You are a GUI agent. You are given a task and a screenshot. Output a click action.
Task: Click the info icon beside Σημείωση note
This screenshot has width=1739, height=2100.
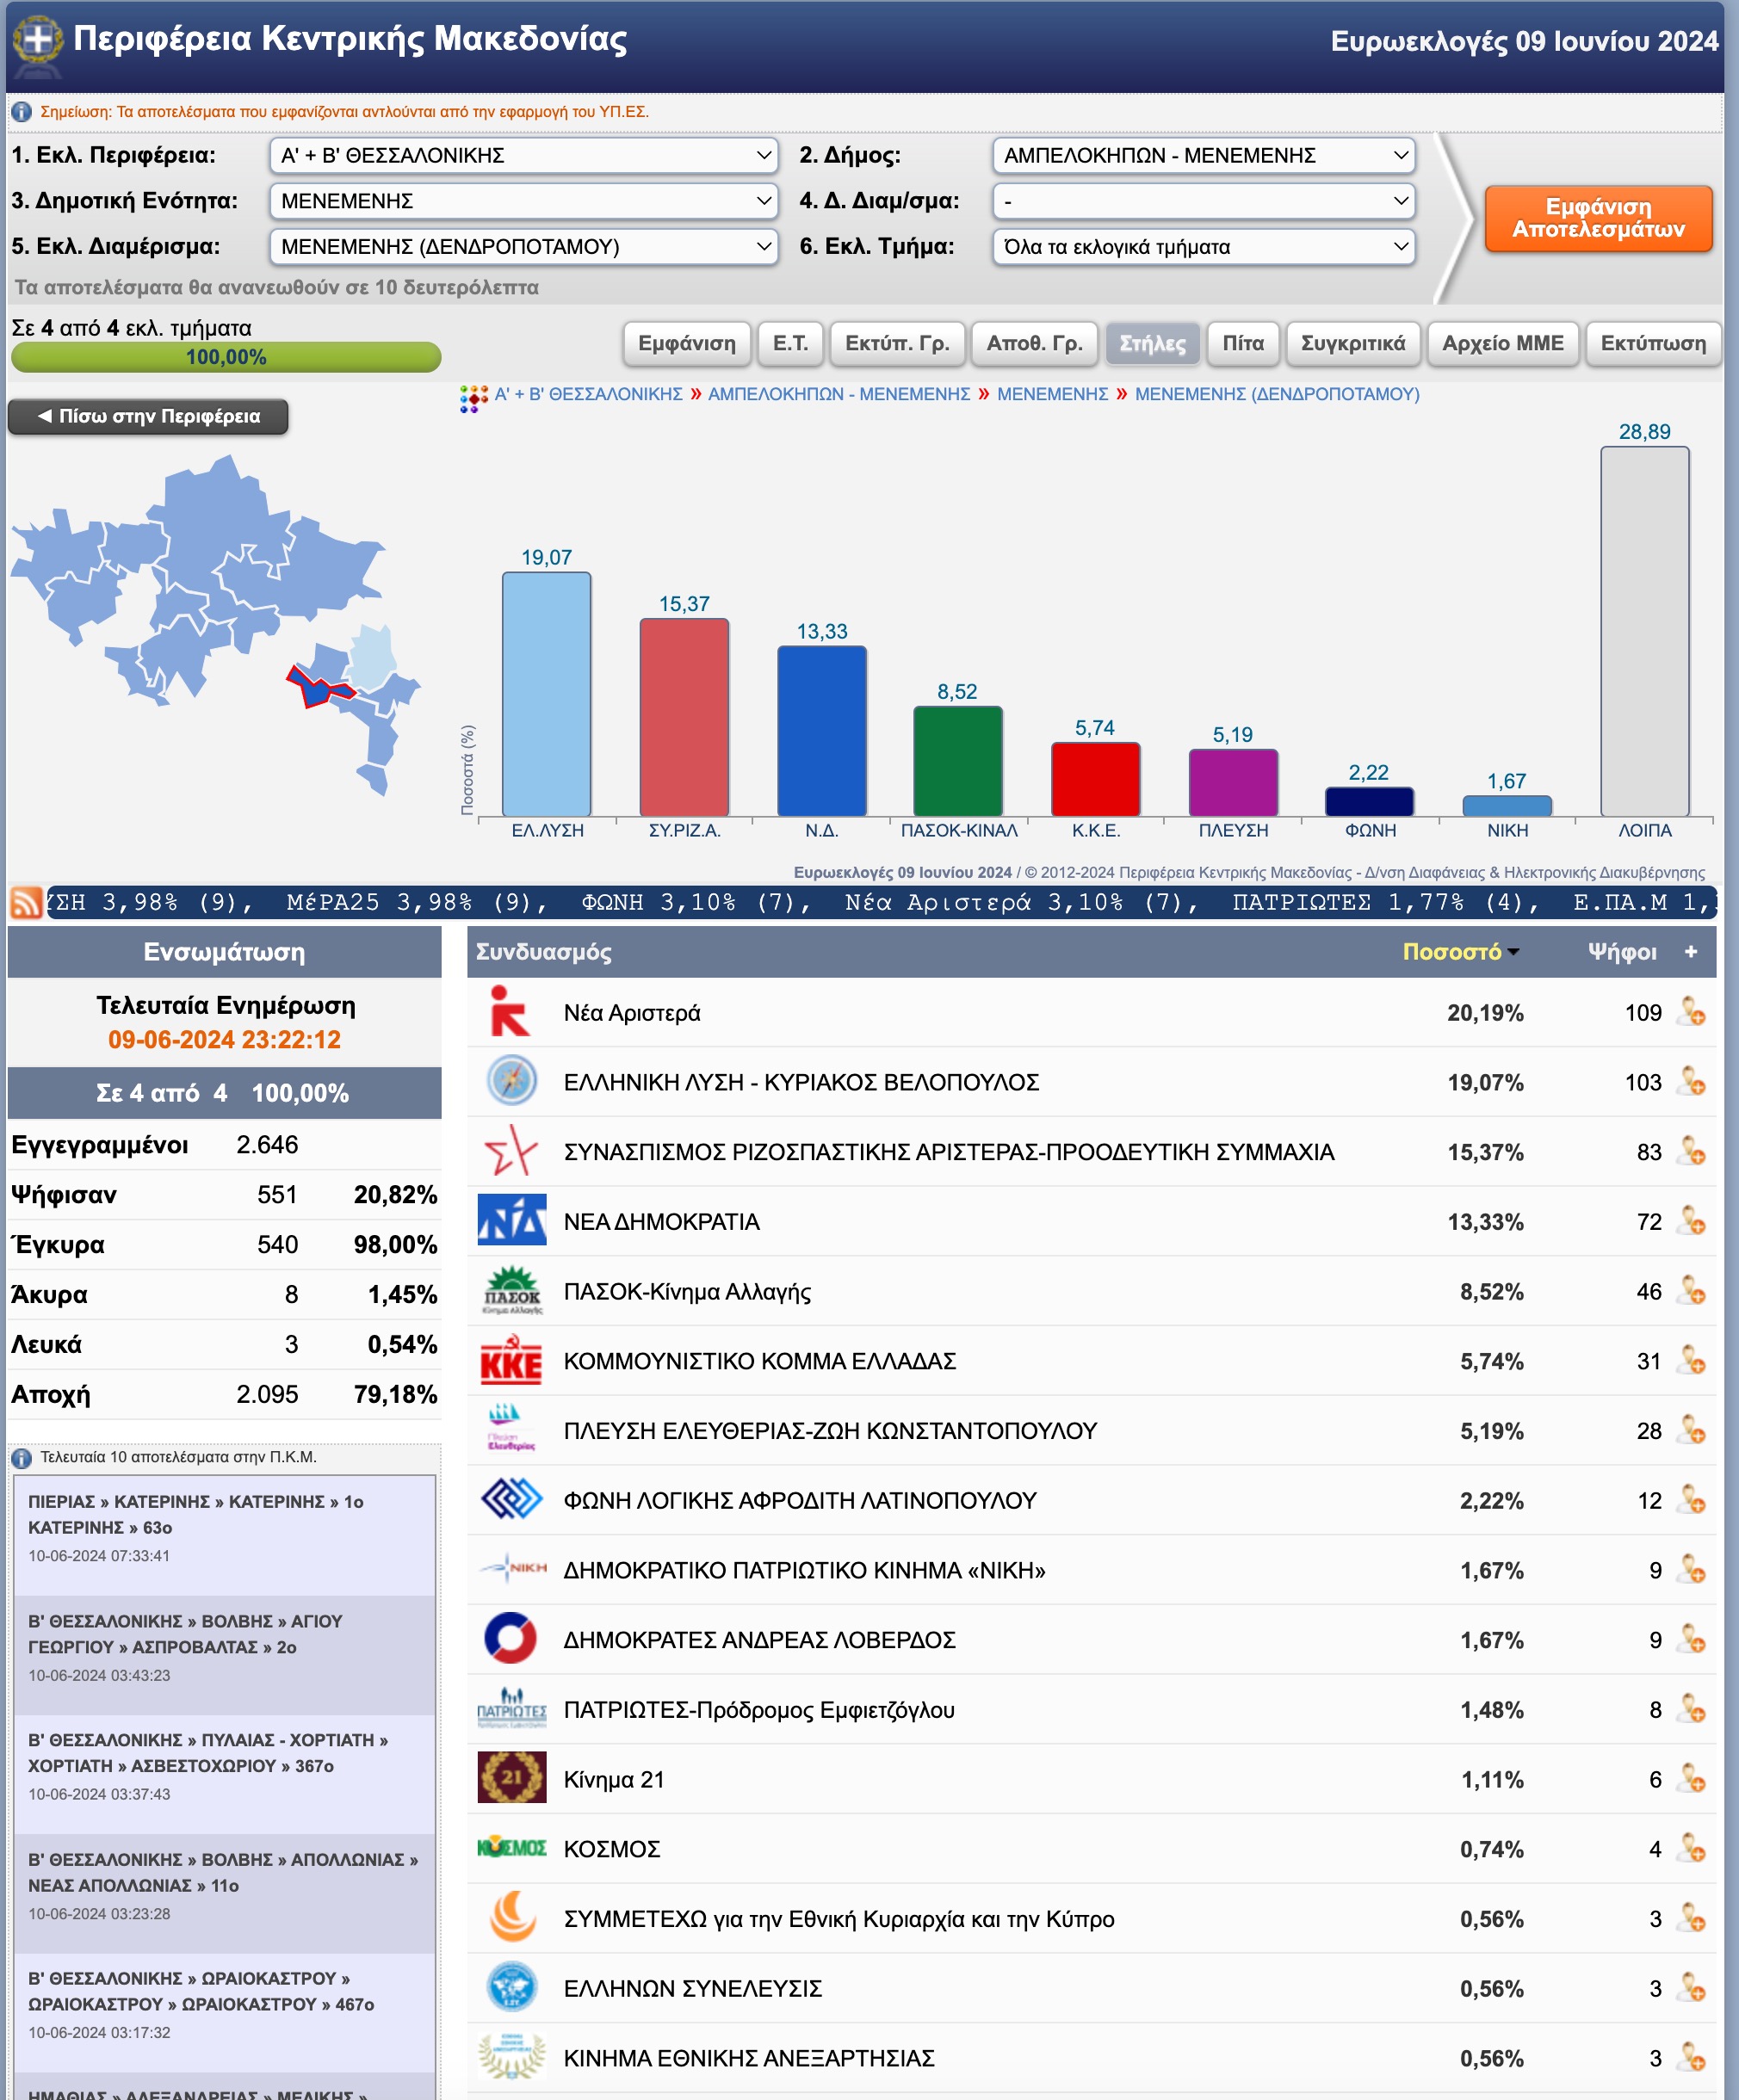[x=22, y=112]
